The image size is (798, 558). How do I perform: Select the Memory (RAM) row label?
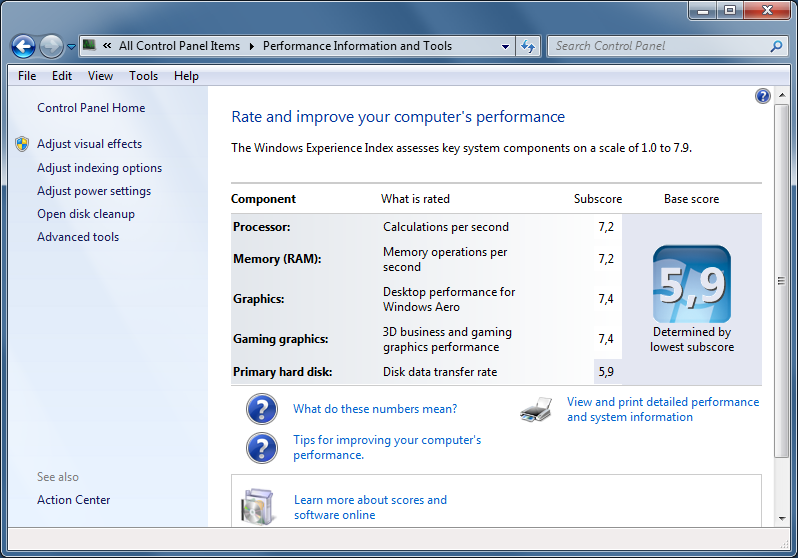[x=277, y=259]
